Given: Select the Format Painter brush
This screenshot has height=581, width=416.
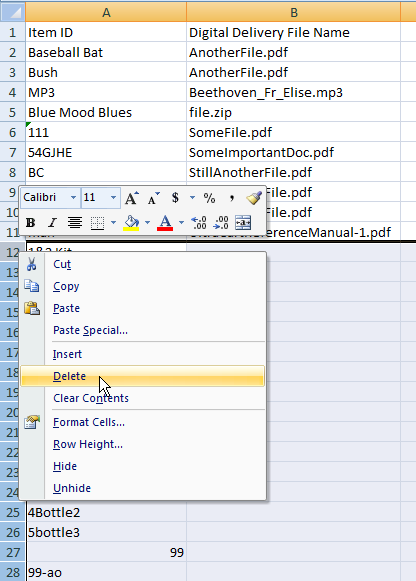Looking at the screenshot, I should point(254,198).
